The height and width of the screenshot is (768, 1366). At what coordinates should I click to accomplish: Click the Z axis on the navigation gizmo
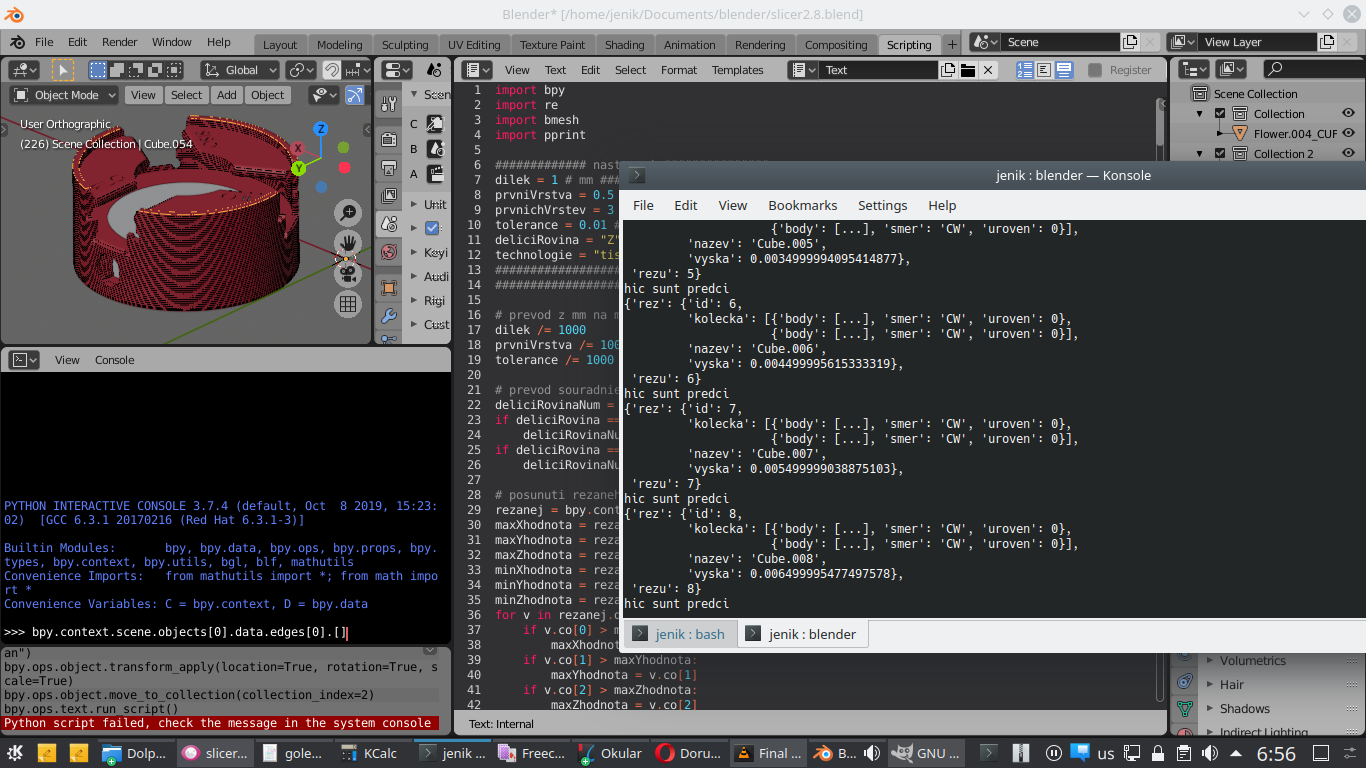[x=321, y=129]
